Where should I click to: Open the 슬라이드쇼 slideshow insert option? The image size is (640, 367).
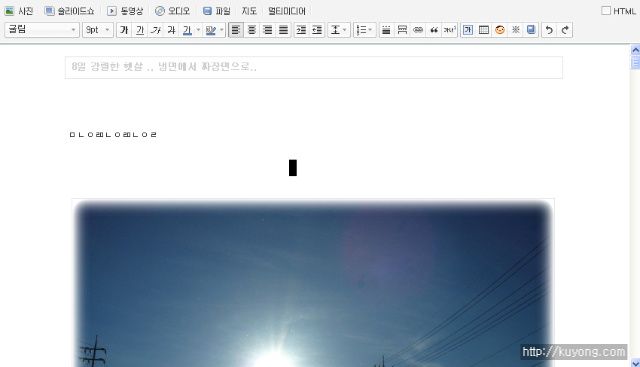tap(69, 11)
